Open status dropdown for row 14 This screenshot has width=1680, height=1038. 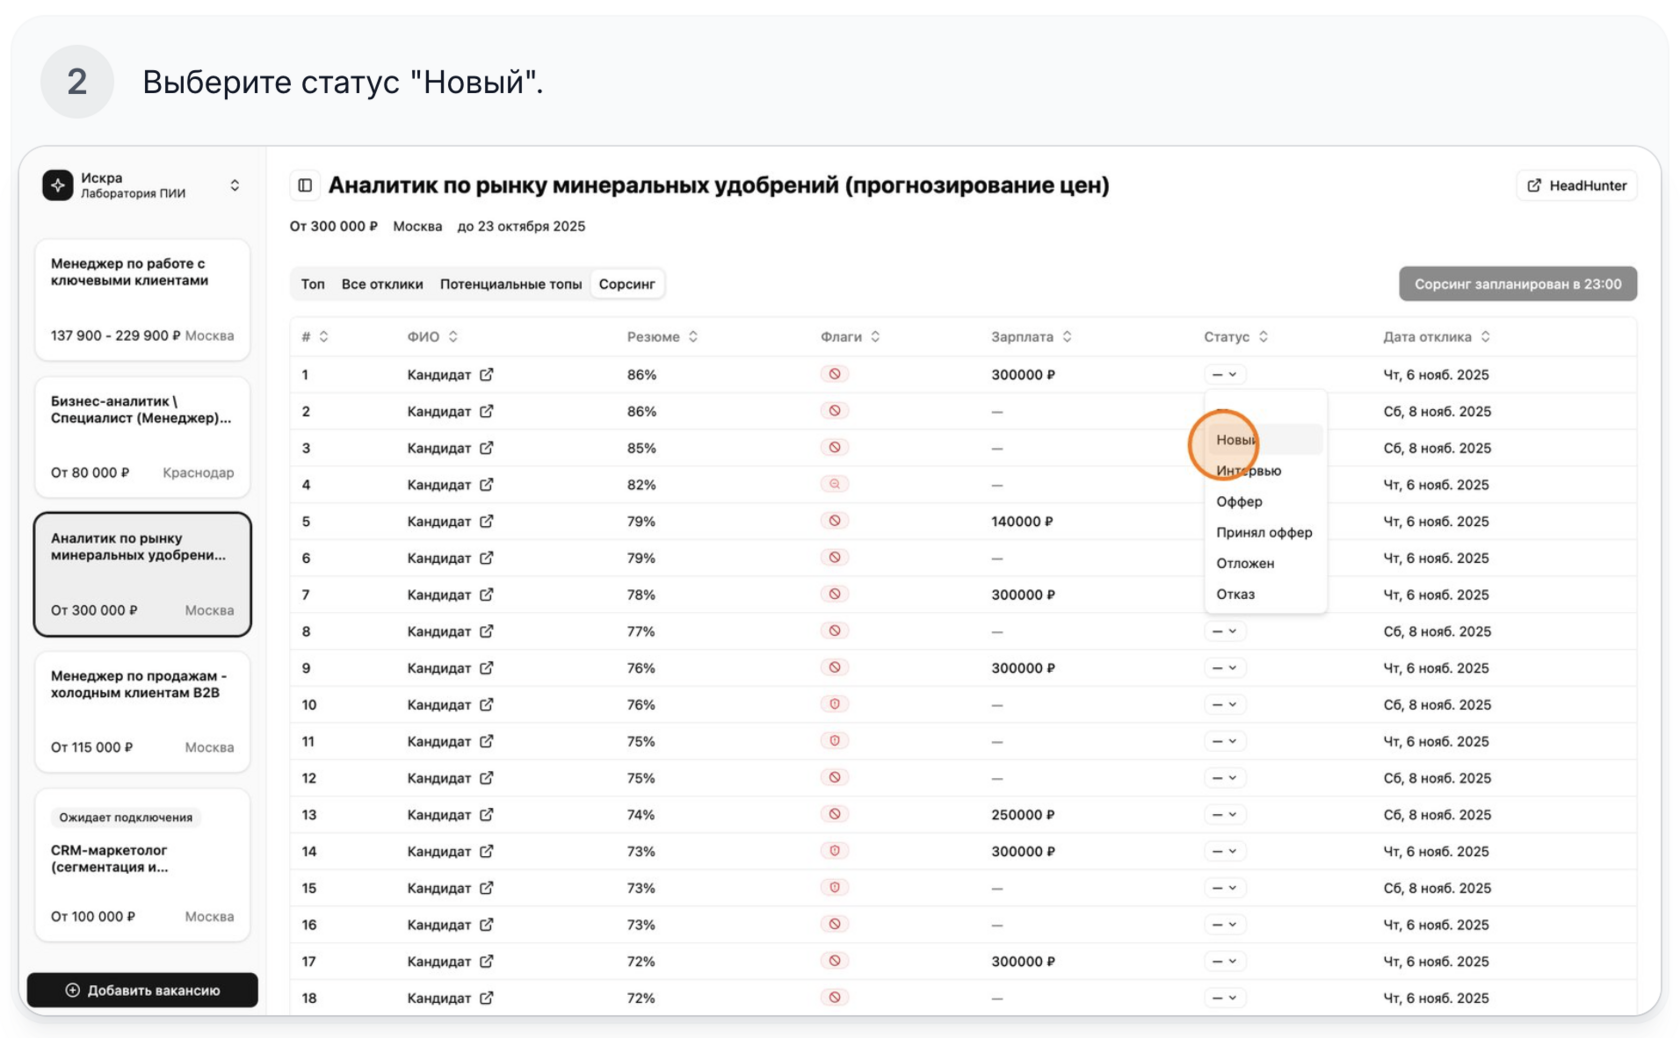pyautogui.click(x=1224, y=851)
